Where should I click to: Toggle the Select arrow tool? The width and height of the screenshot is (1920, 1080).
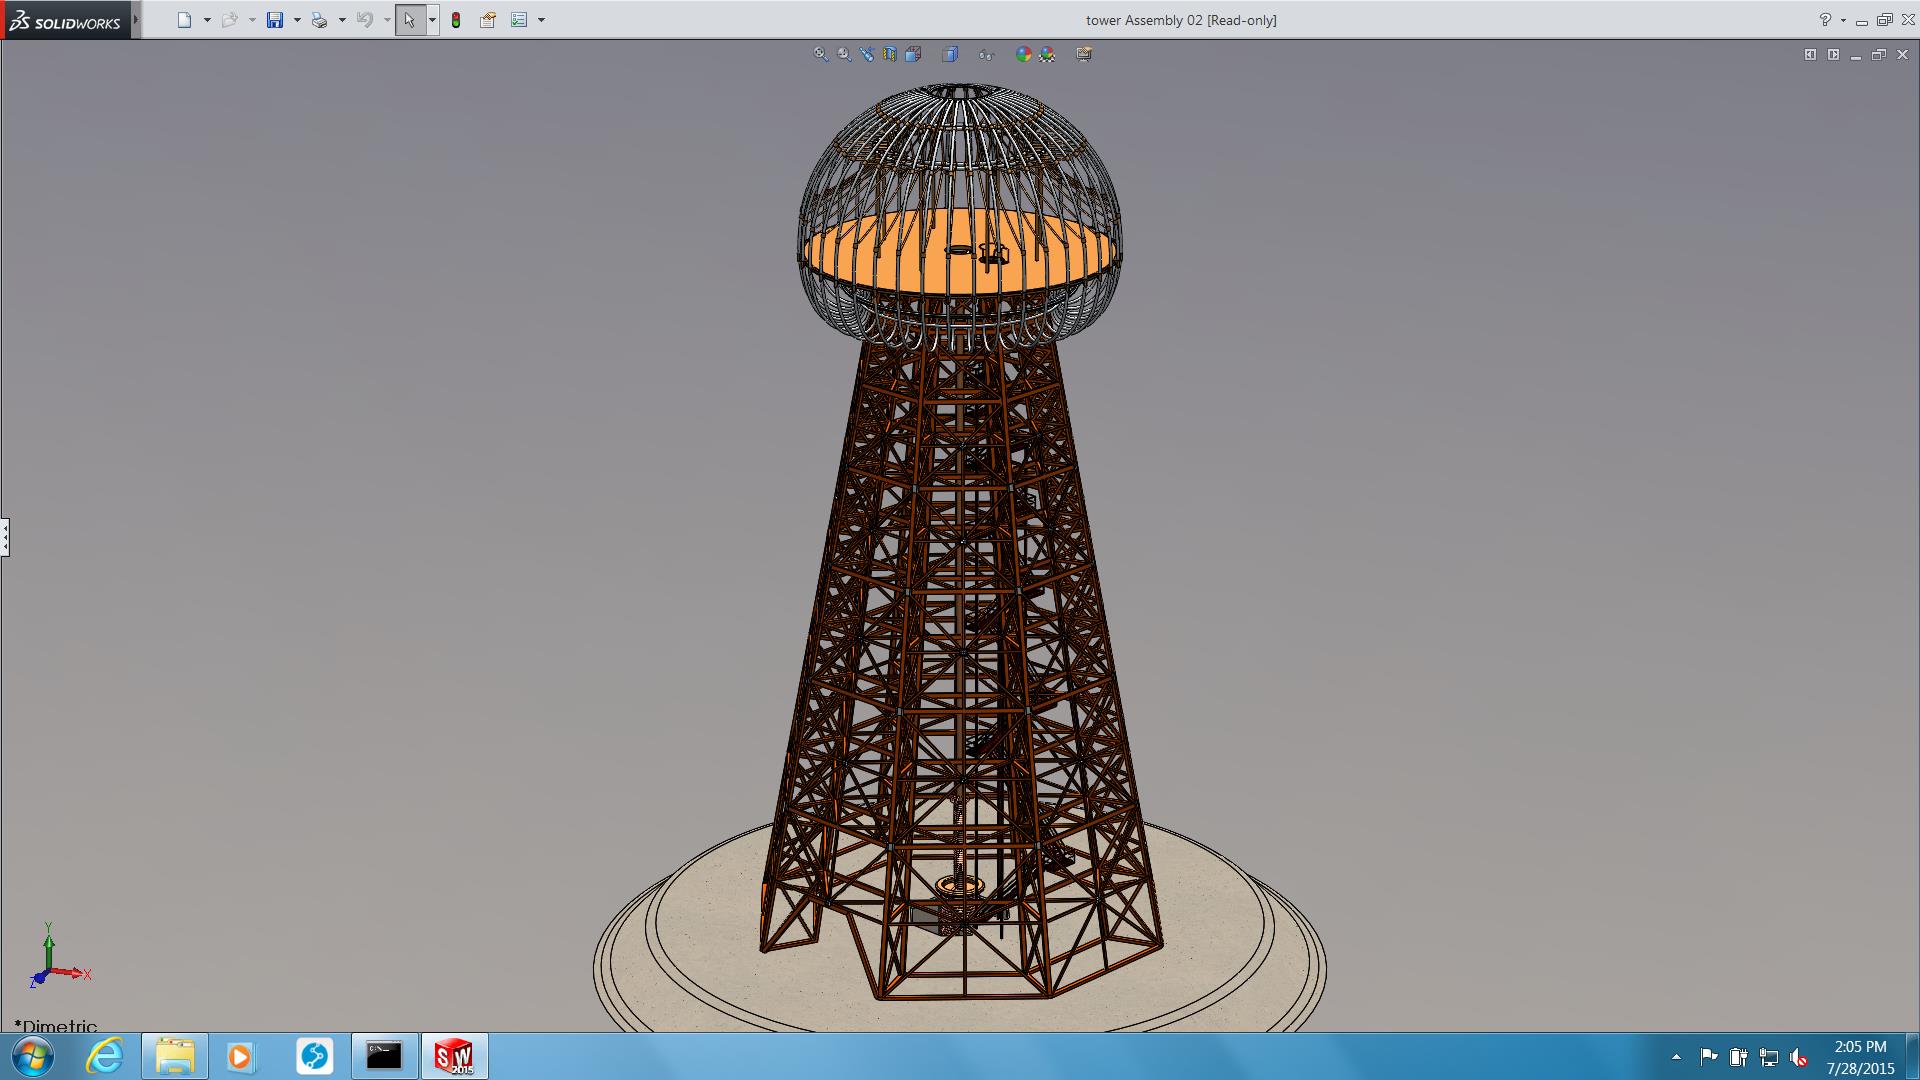[x=409, y=20]
